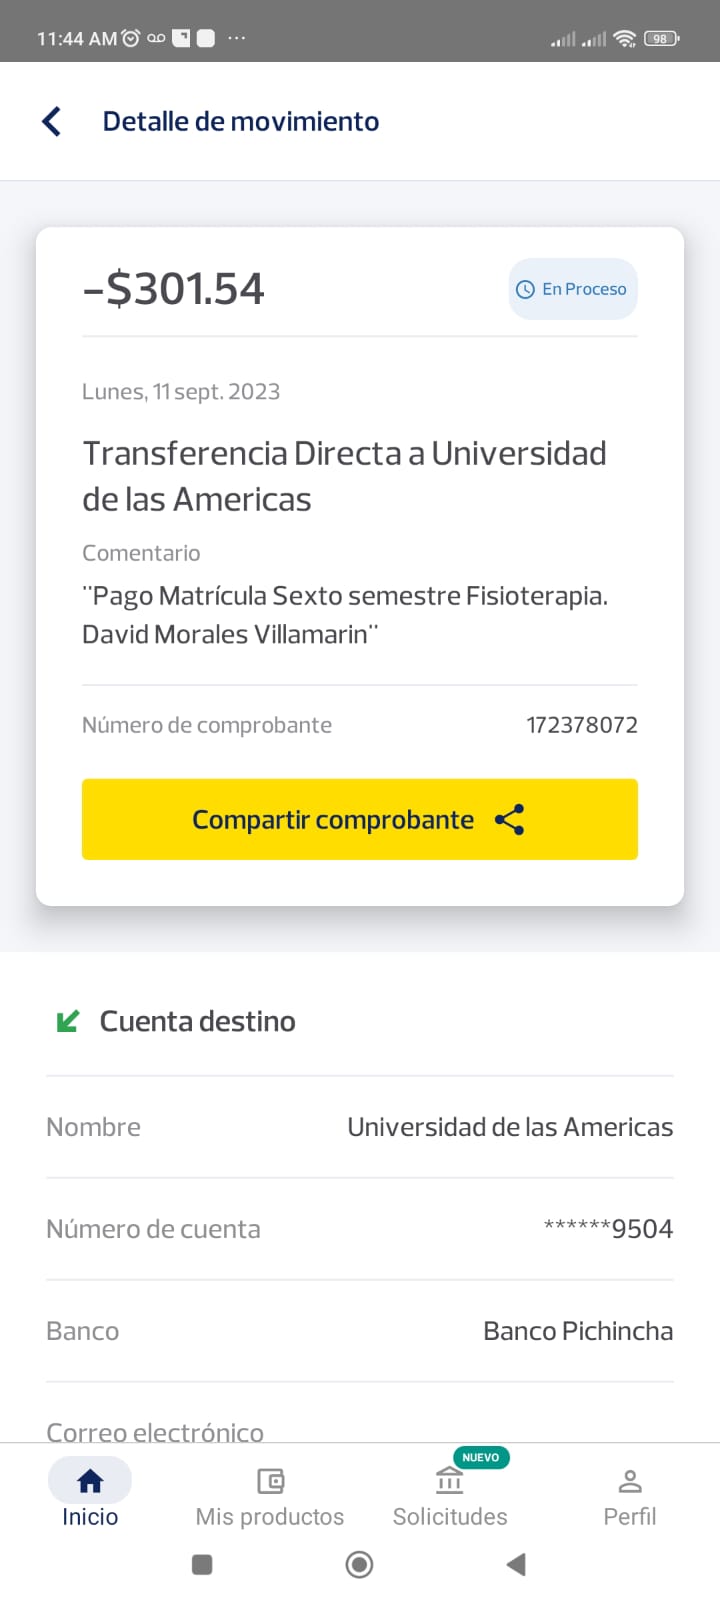Tap the NUEVO badge on Solicitudes
This screenshot has height=1600, width=720.
(481, 1457)
